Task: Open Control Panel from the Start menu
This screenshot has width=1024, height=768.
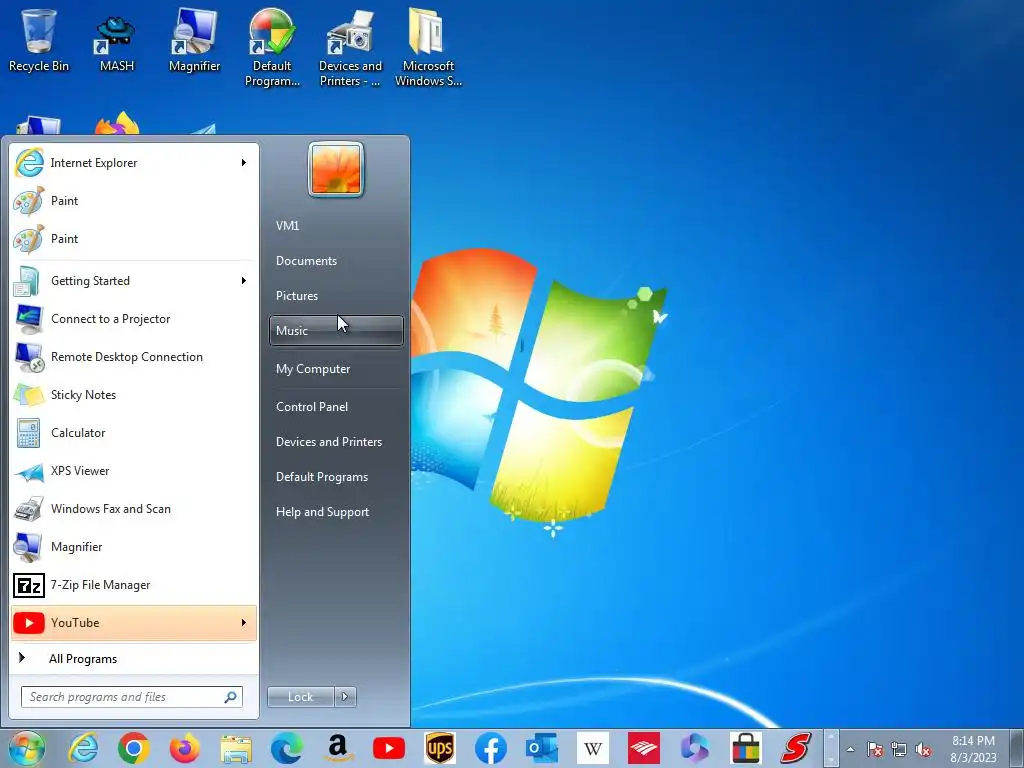Action: pos(336,407)
